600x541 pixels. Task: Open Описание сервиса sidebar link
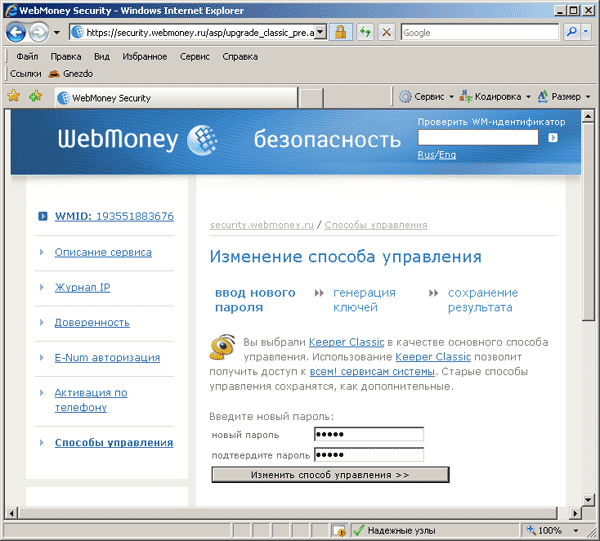click(103, 252)
